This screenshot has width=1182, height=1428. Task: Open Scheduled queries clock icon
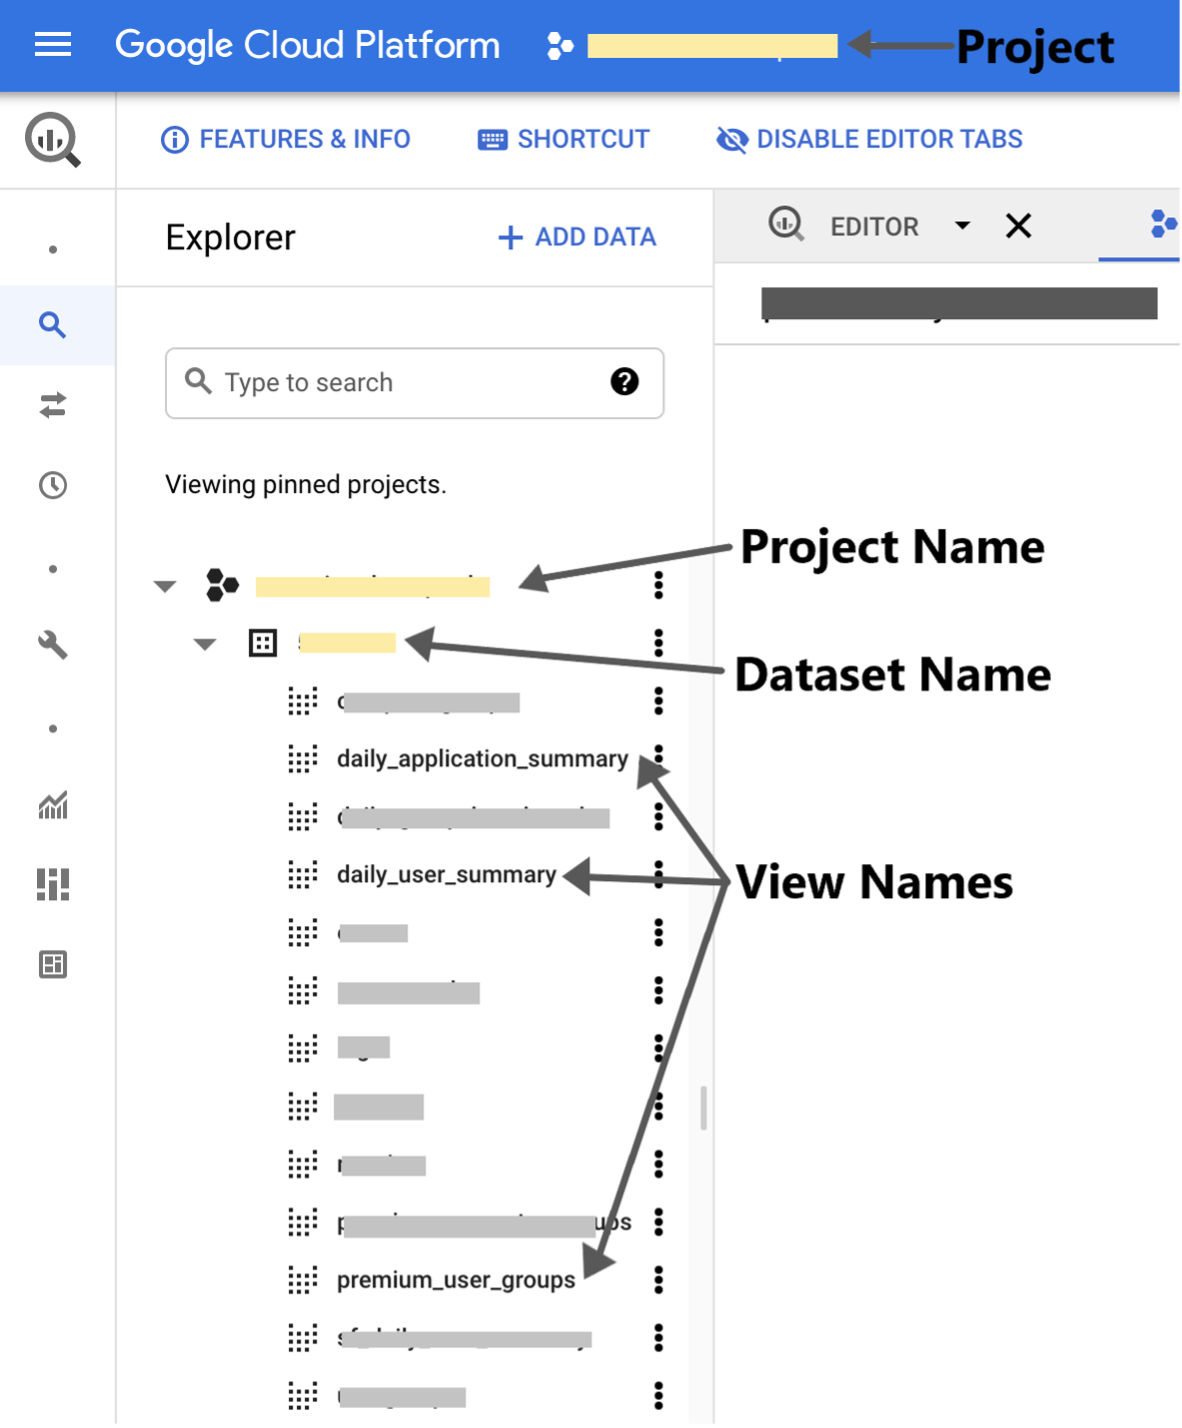pos(53,485)
